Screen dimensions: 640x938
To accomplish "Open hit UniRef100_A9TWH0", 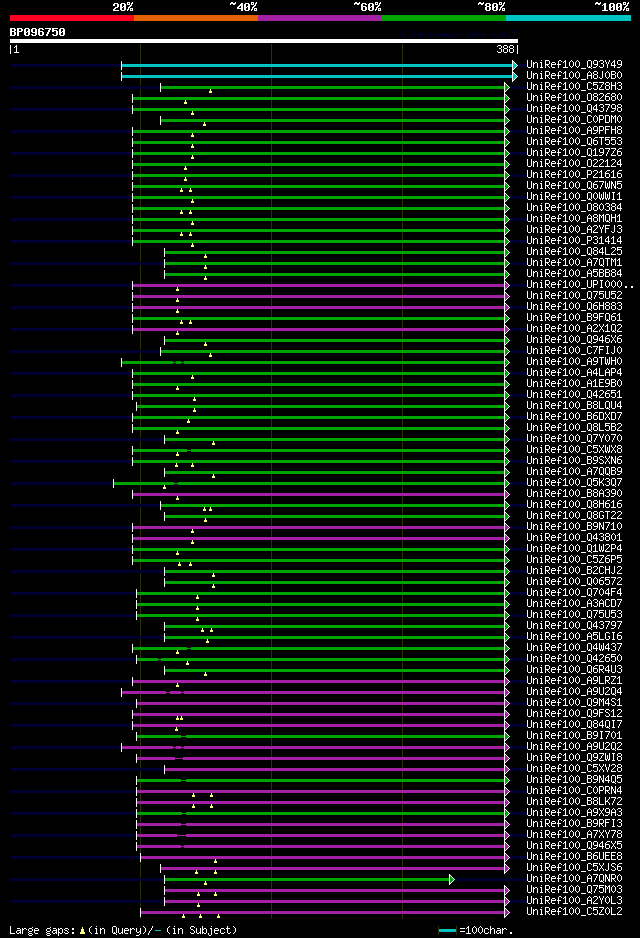I will 574,361.
